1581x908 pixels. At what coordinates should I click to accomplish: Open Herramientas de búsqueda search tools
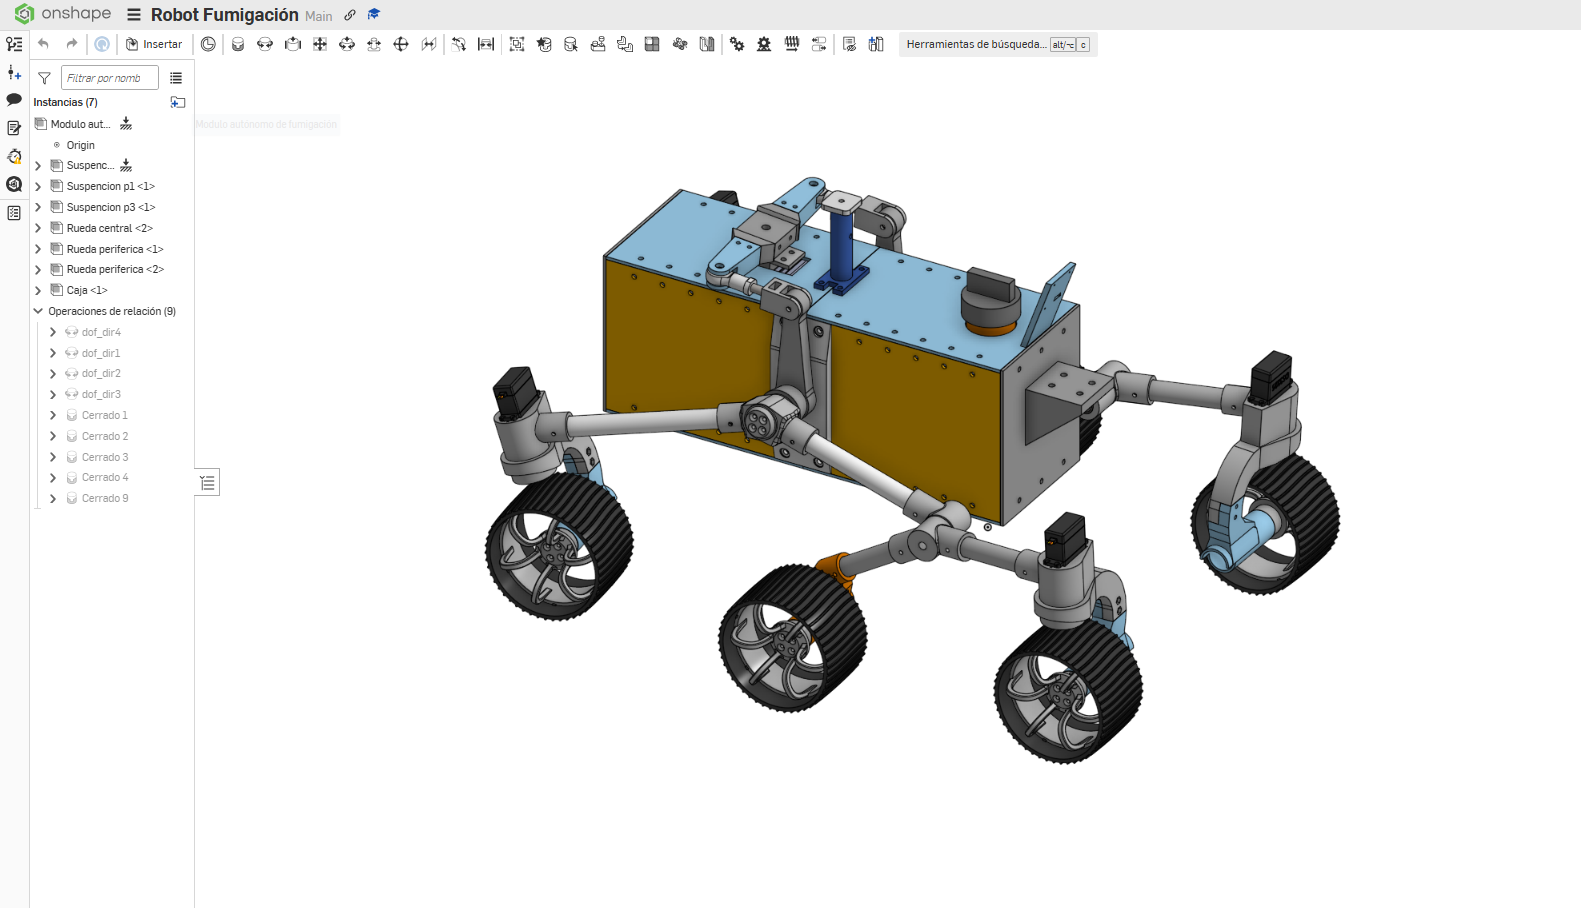[998, 44]
